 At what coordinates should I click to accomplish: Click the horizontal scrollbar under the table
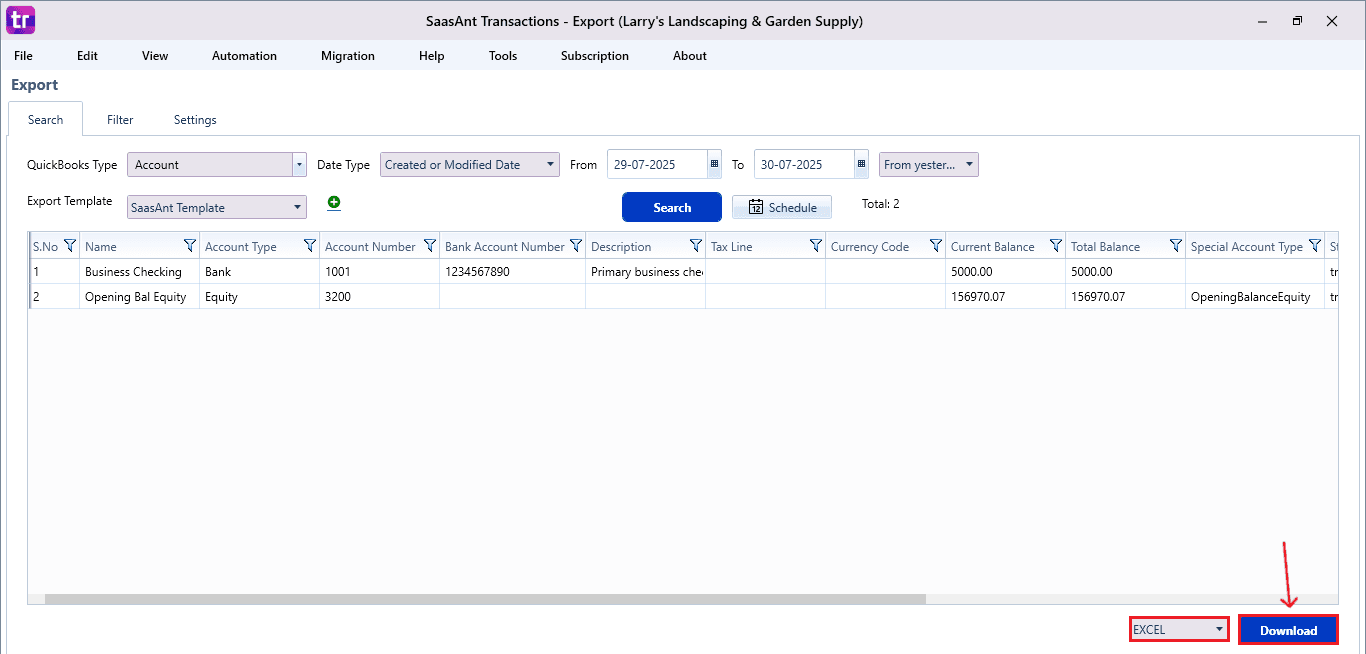tap(485, 599)
